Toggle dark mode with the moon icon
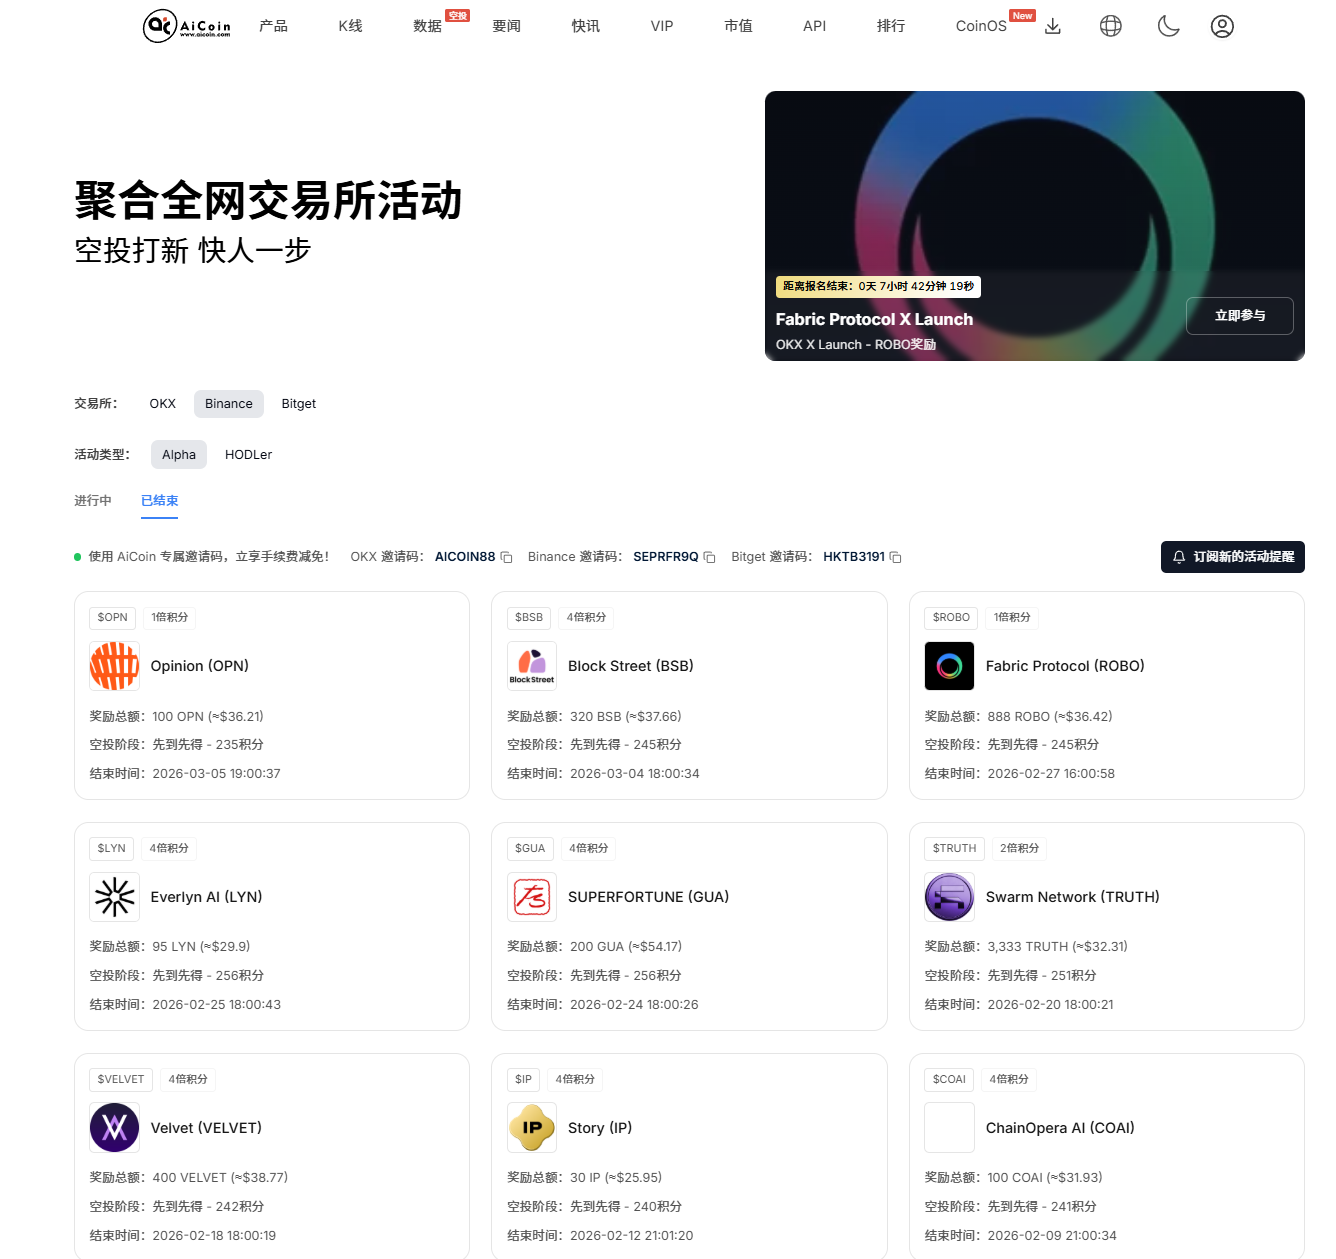This screenshot has width=1336, height=1259. (x=1167, y=26)
